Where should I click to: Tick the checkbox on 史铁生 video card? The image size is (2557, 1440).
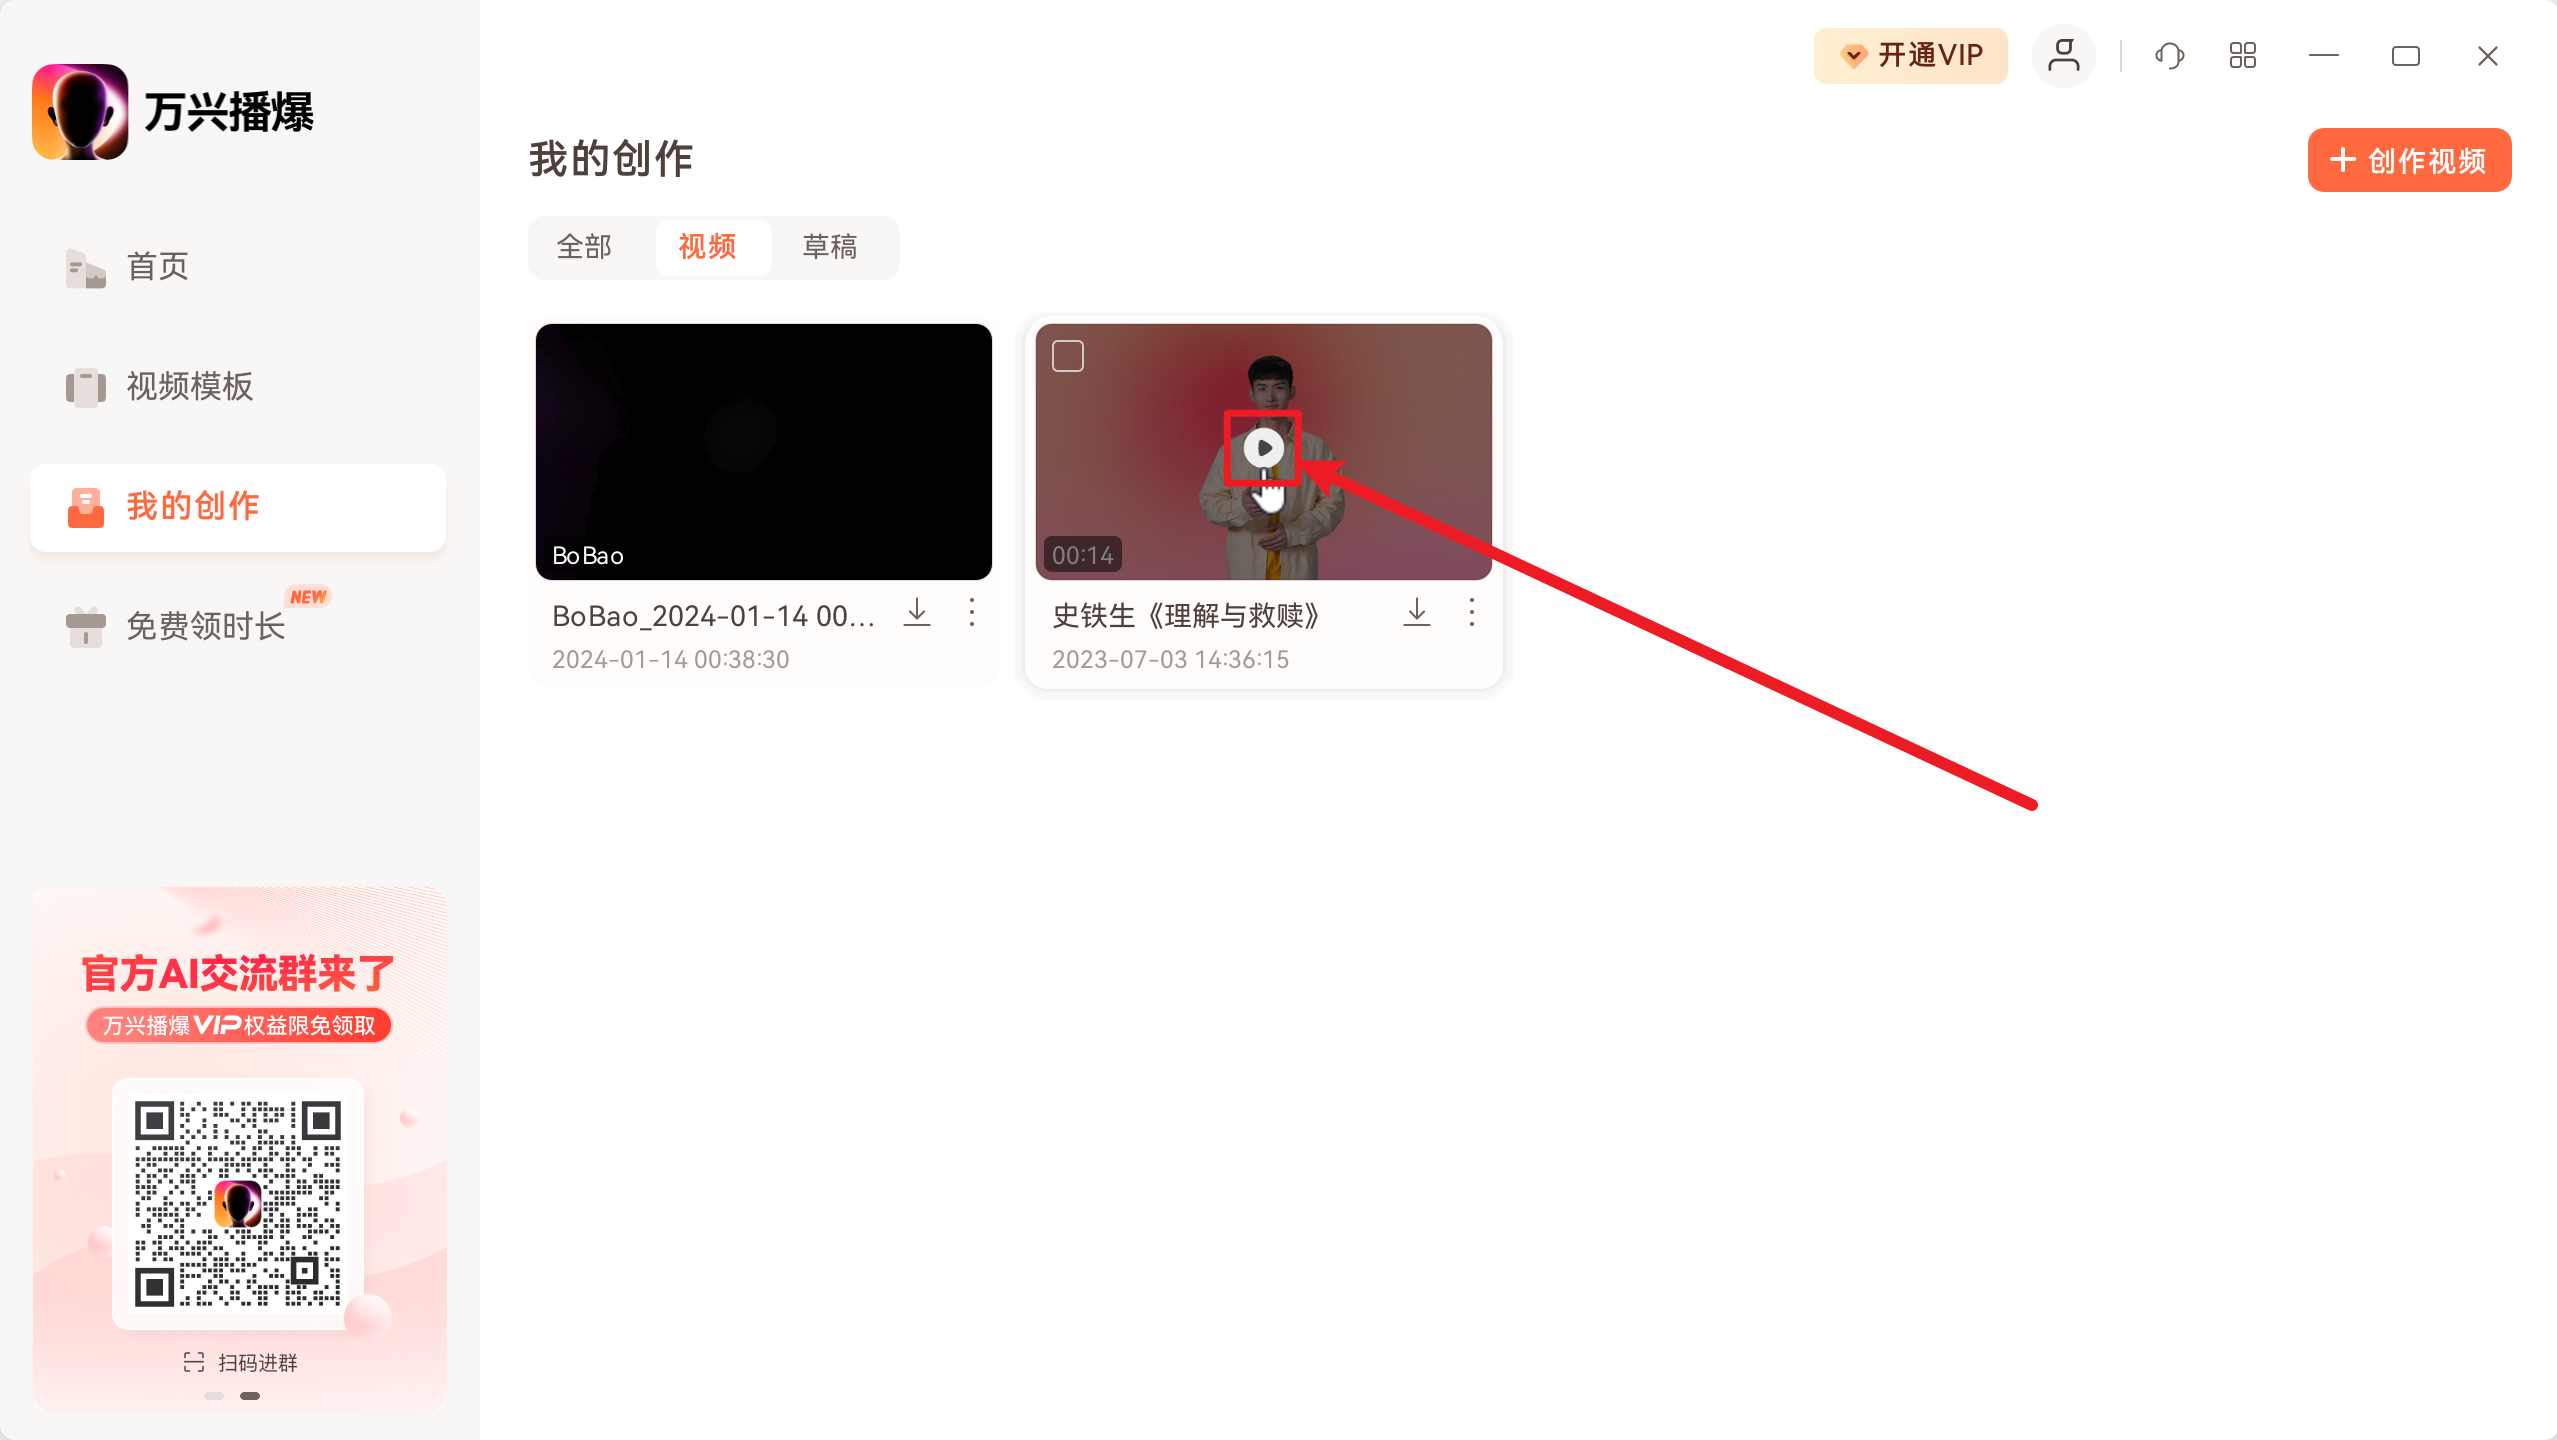click(x=1068, y=356)
